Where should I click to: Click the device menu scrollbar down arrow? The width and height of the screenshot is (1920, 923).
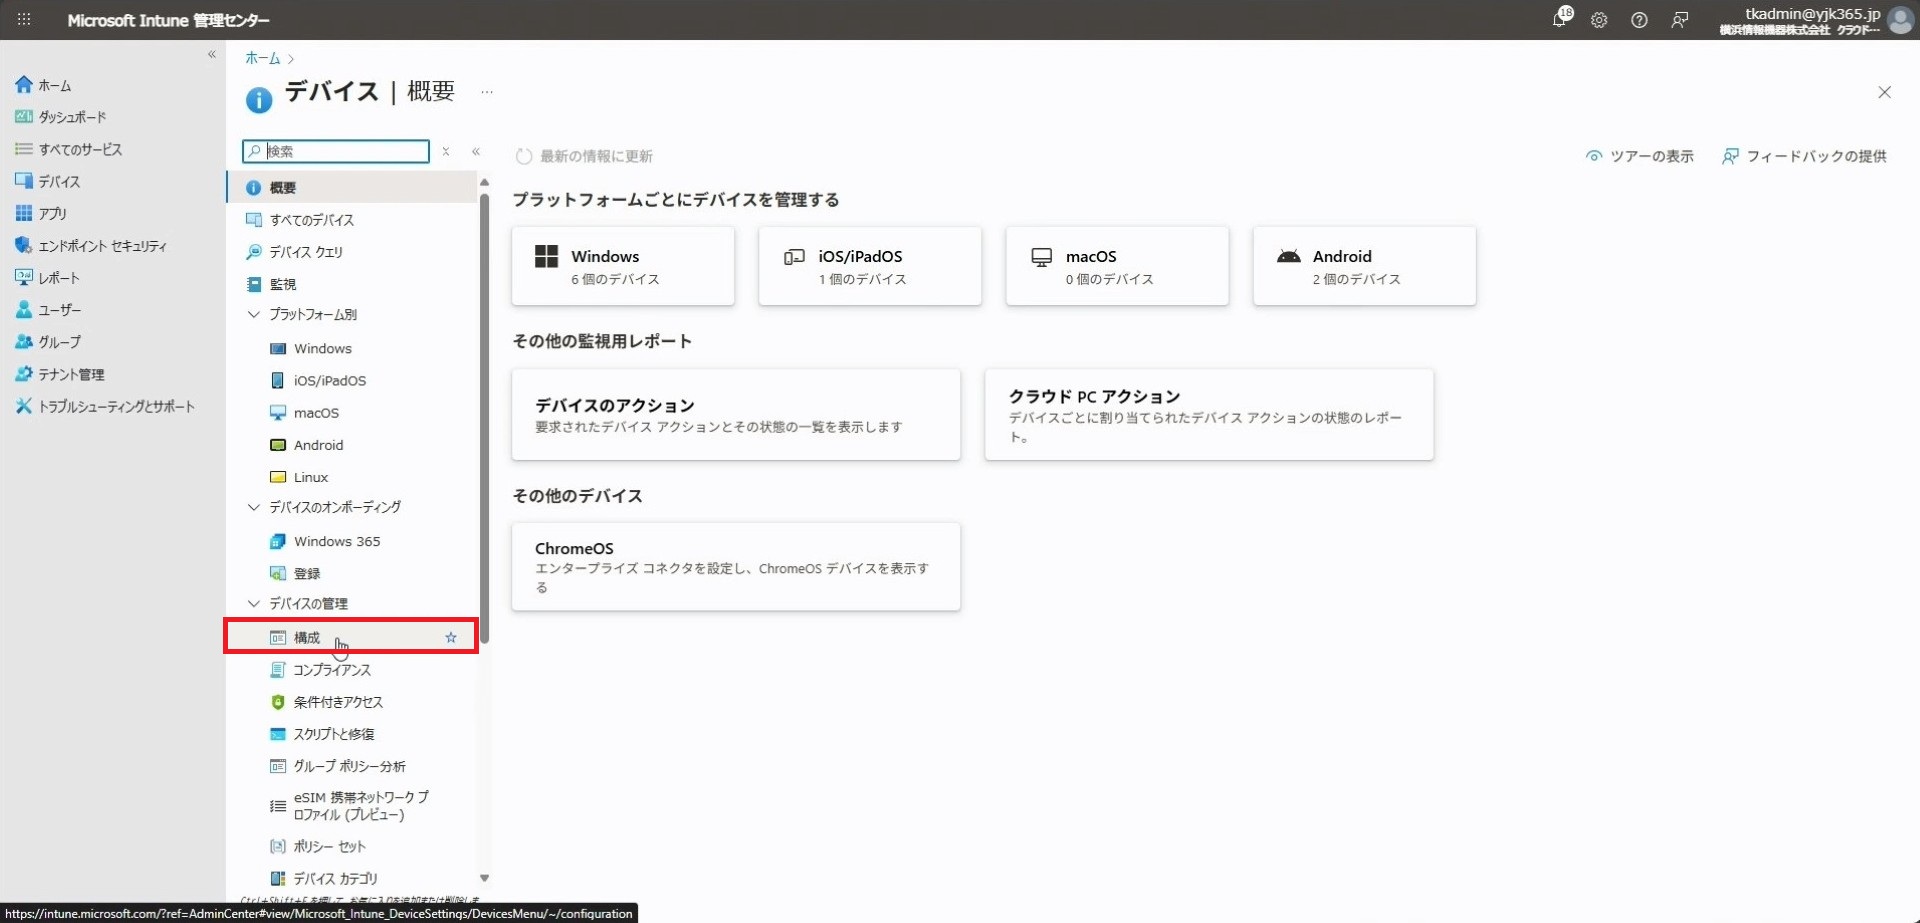pos(485,878)
